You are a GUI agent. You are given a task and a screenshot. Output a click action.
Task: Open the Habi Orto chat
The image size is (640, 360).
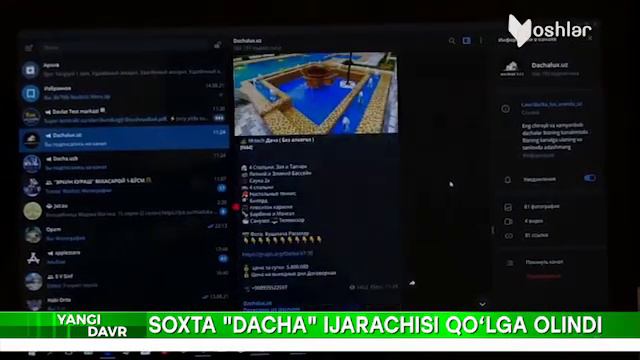point(124,303)
